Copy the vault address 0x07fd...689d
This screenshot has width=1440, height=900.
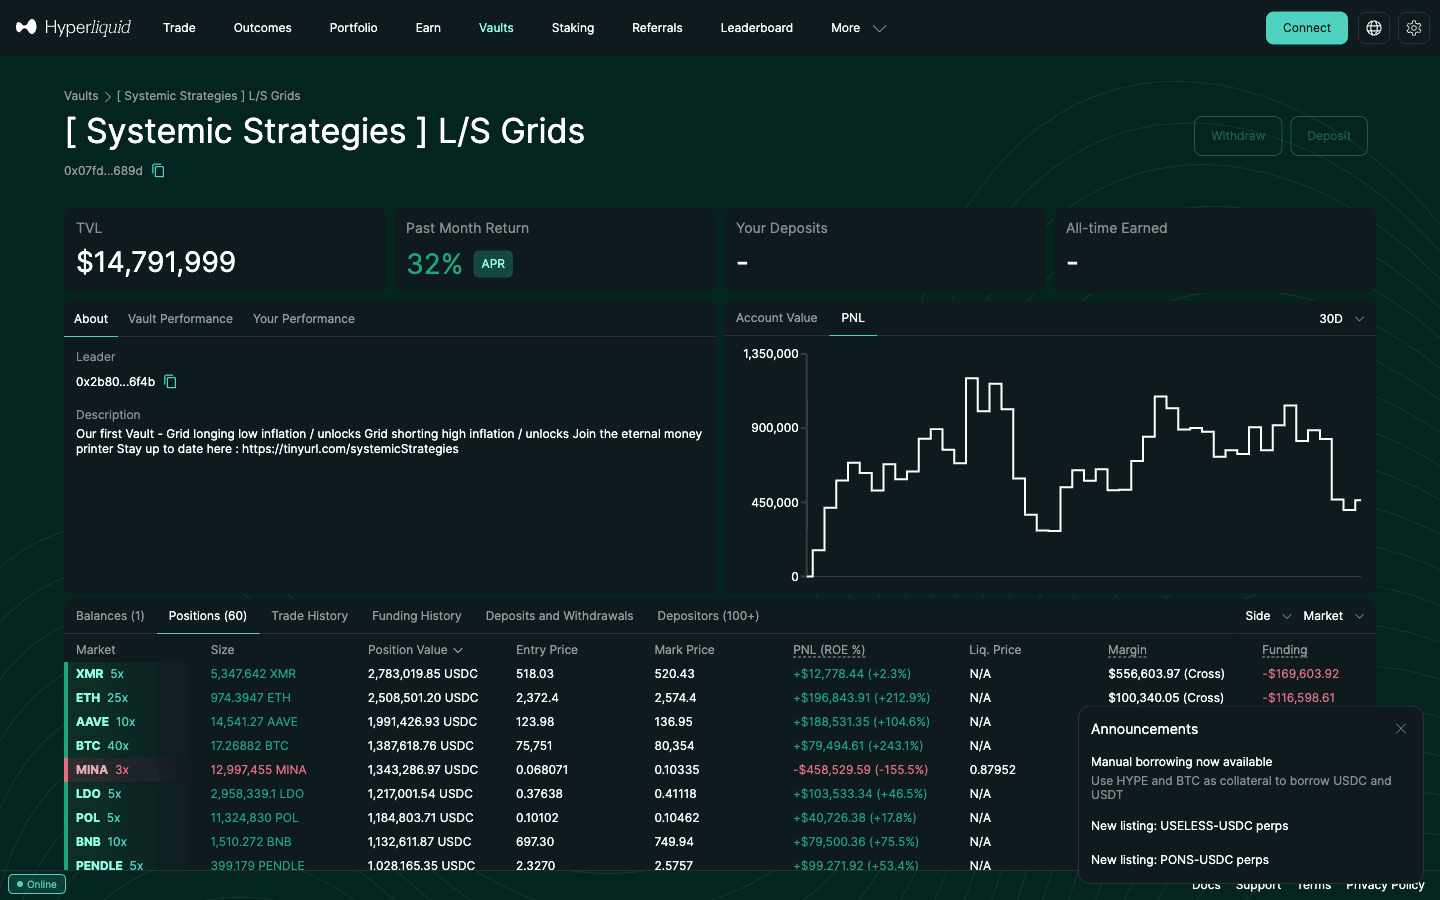[158, 171]
